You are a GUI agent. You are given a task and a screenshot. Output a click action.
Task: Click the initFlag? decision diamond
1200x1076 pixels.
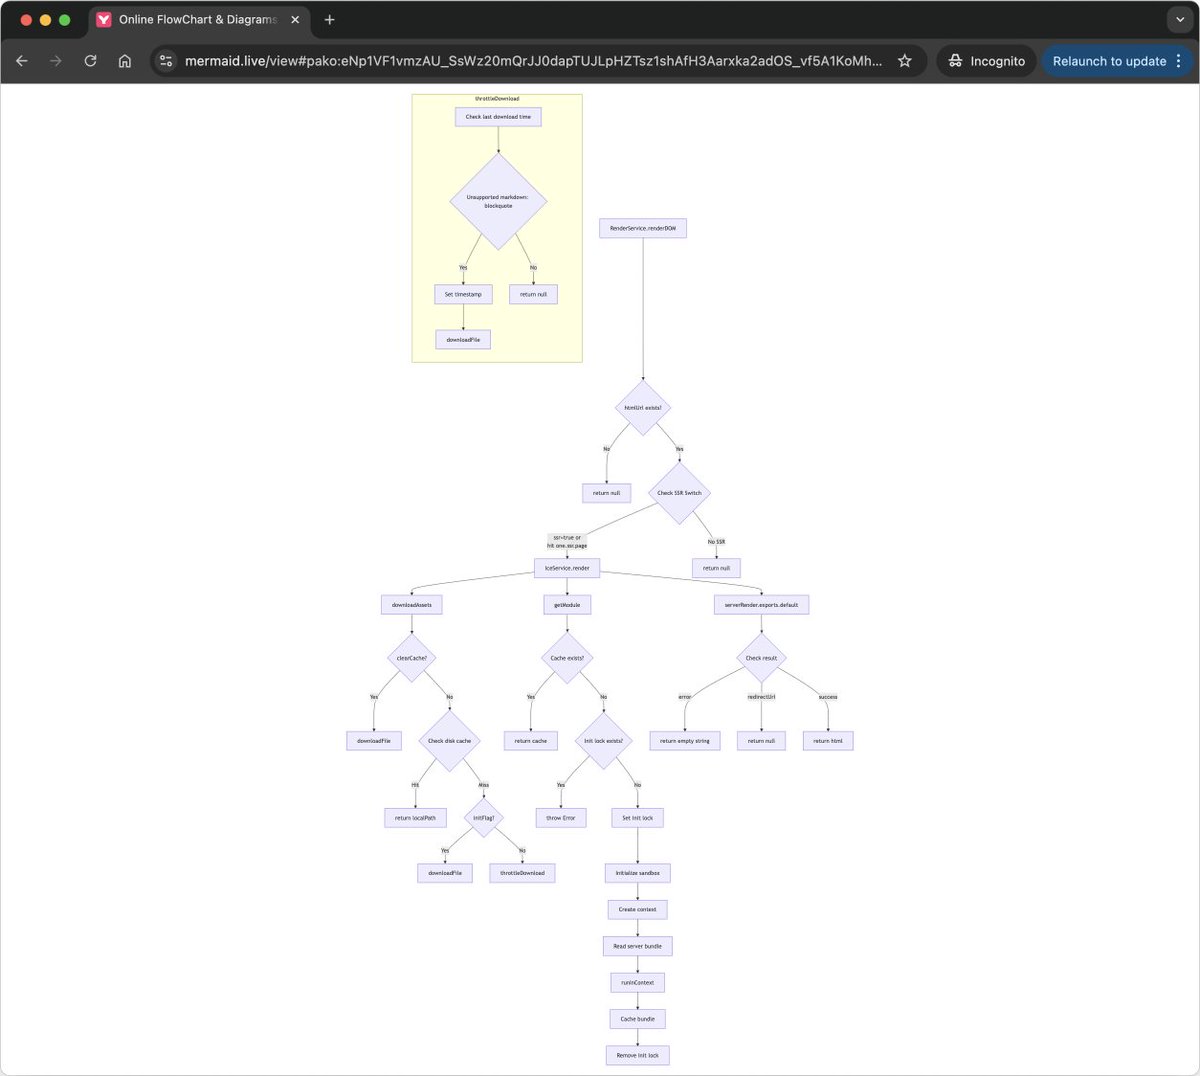pyautogui.click(x=484, y=818)
